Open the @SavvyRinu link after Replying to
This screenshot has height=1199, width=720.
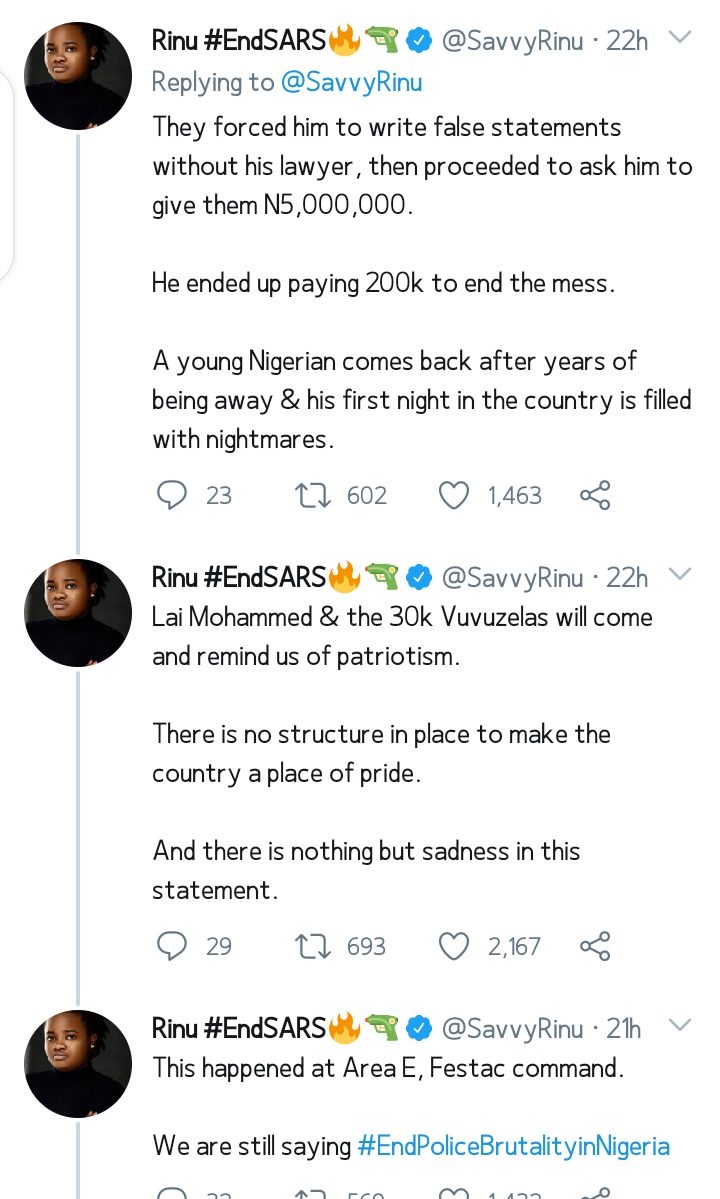352,82
